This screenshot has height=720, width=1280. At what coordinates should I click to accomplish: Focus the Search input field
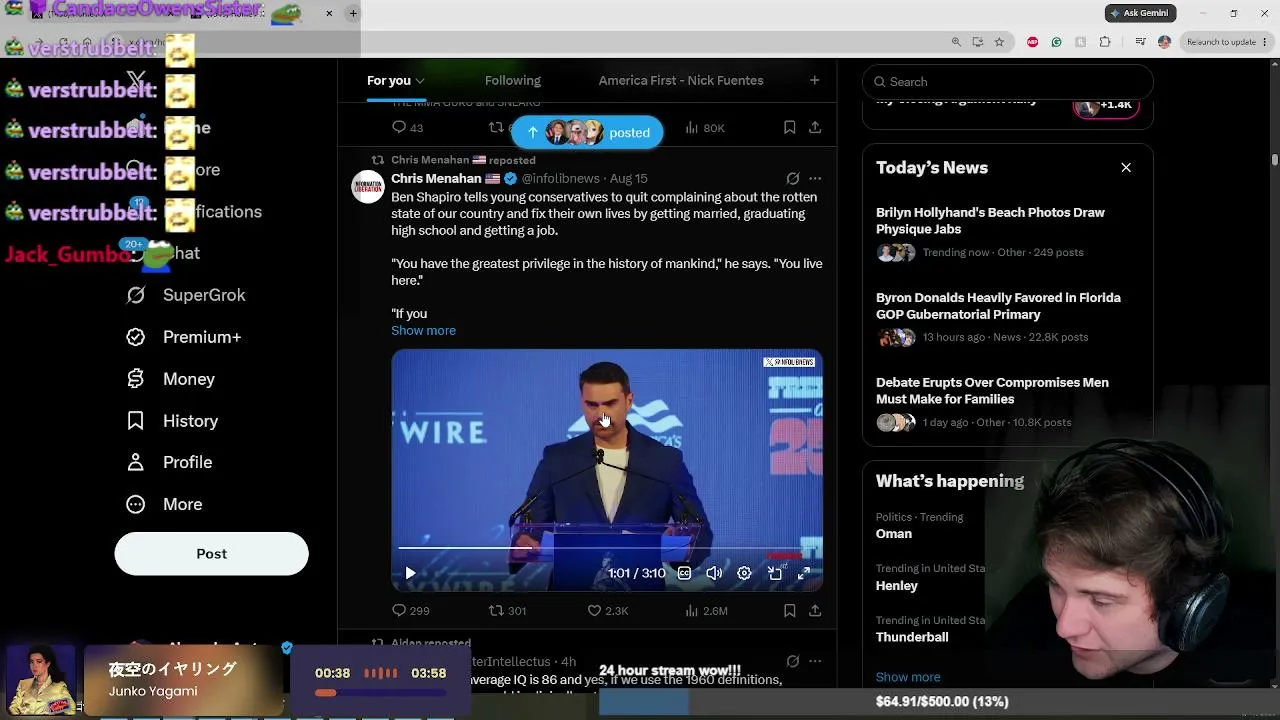tap(1008, 82)
